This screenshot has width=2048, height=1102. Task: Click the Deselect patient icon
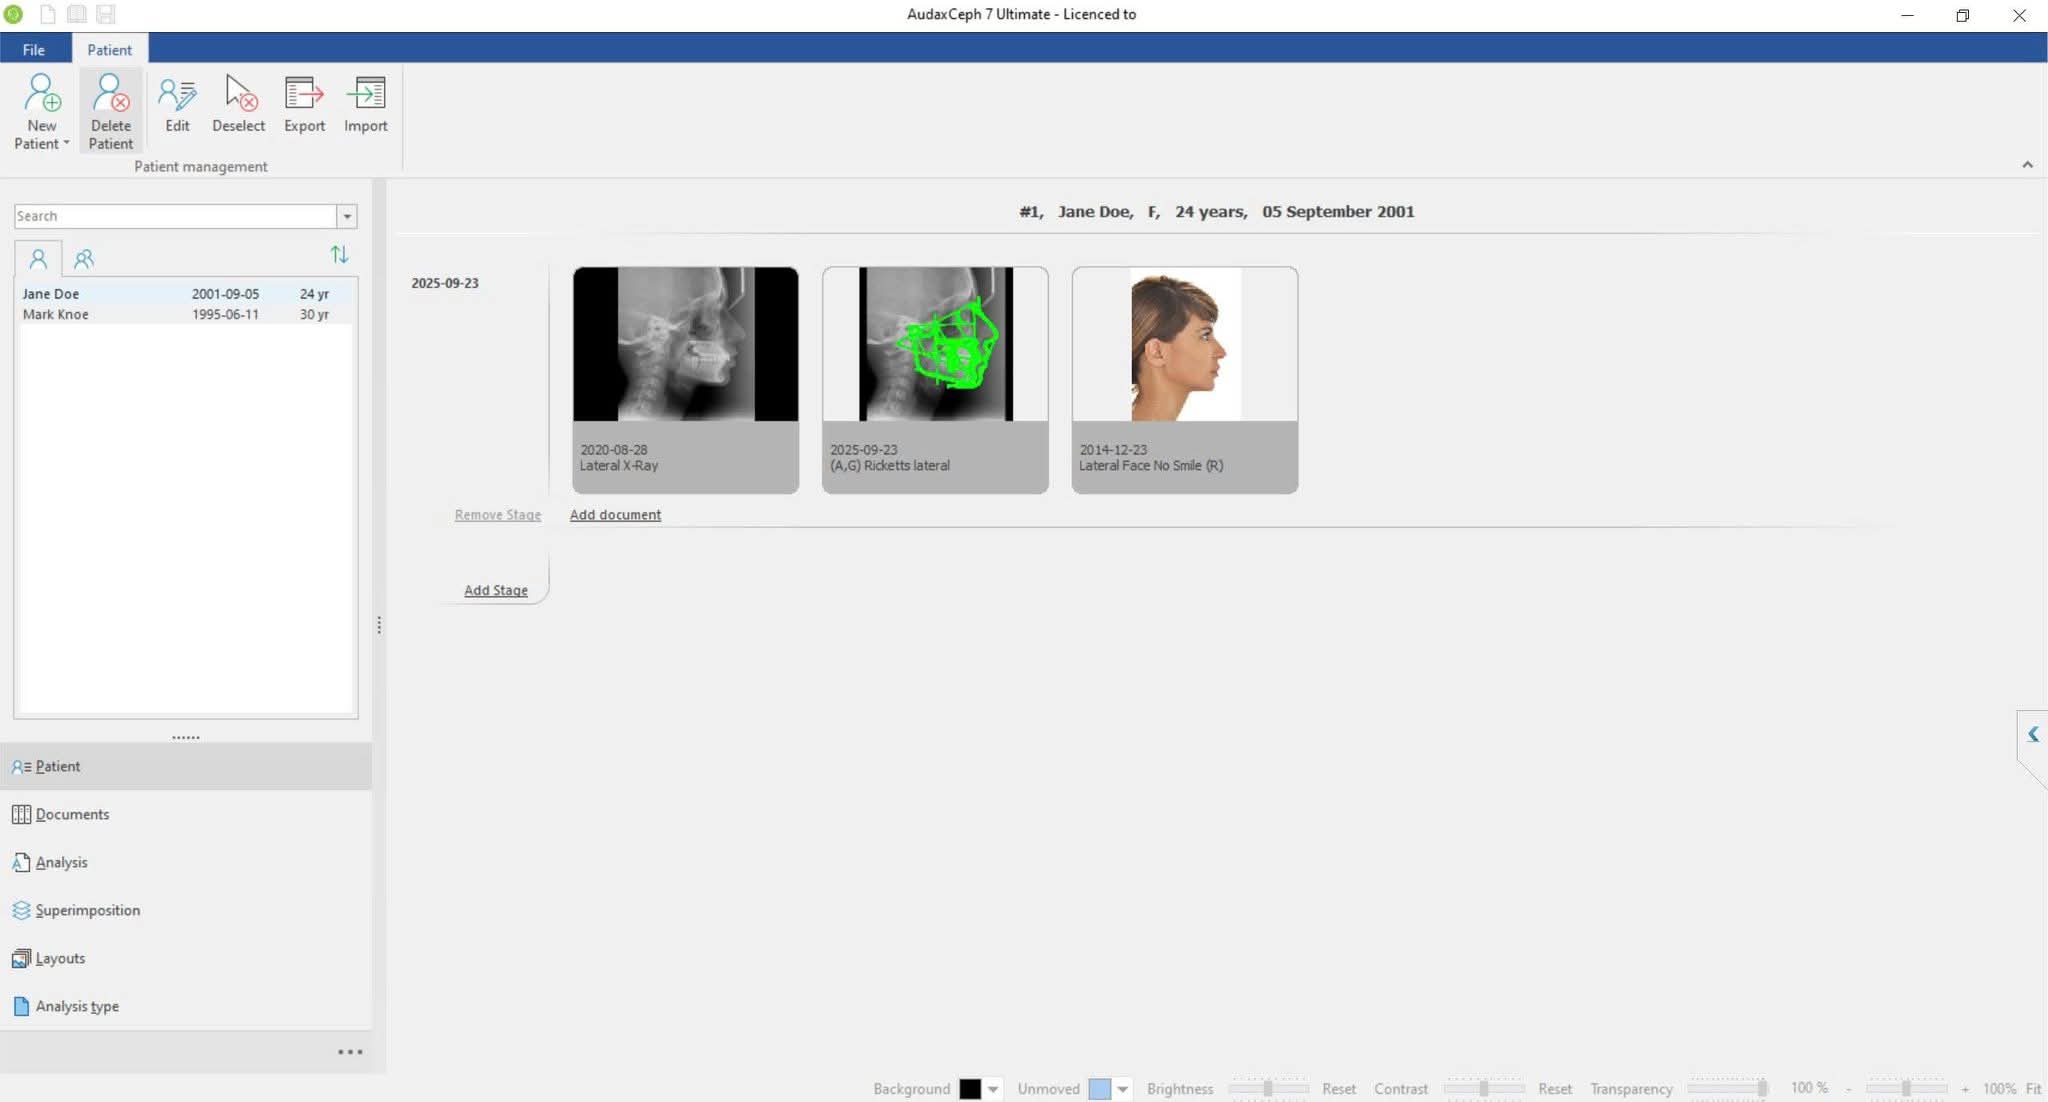coord(238,94)
